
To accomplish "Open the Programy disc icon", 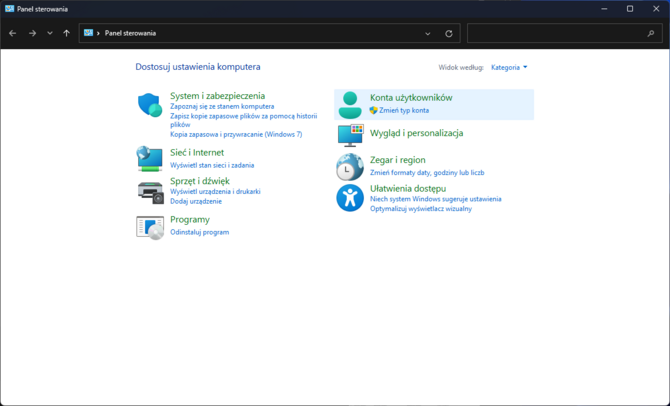I will [150, 227].
